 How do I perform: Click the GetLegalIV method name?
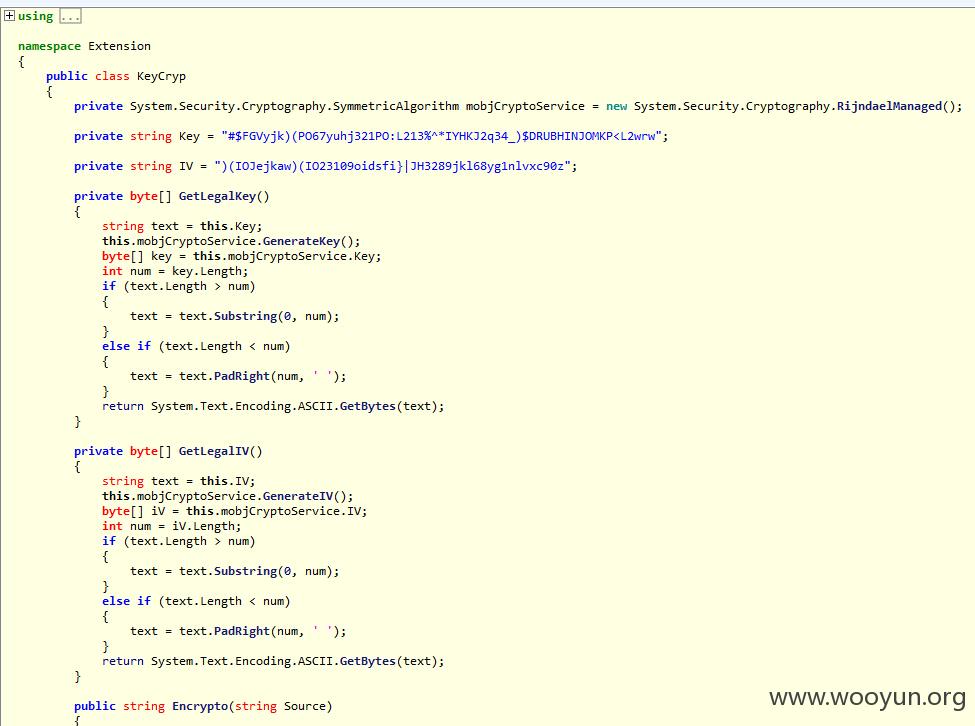pyautogui.click(x=214, y=451)
